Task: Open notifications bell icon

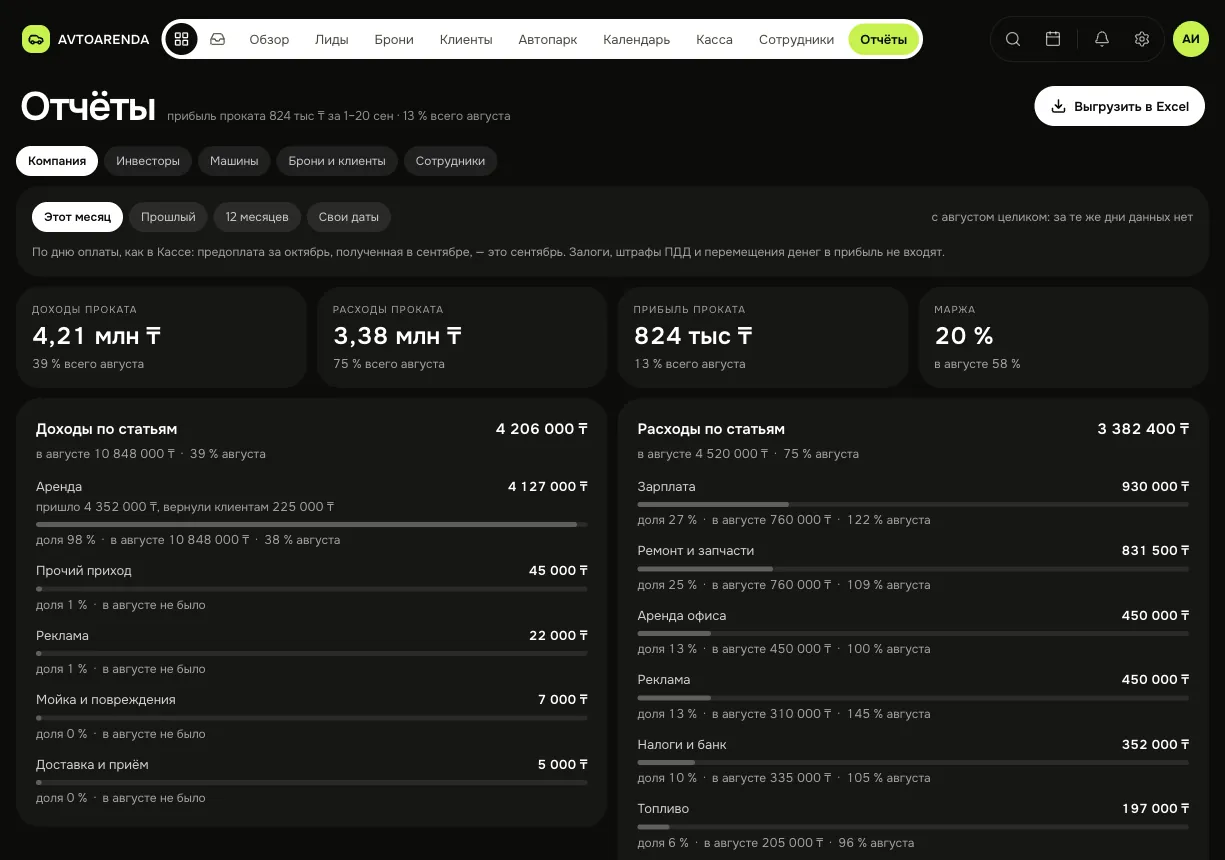Action: click(x=1102, y=39)
